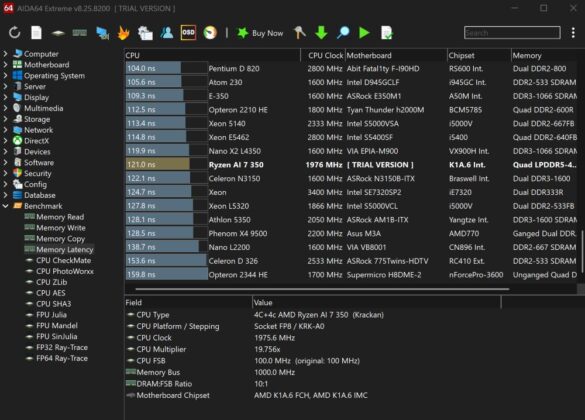Expand the Display tree node
Screen dimensions: 585x420
[x=6, y=97]
